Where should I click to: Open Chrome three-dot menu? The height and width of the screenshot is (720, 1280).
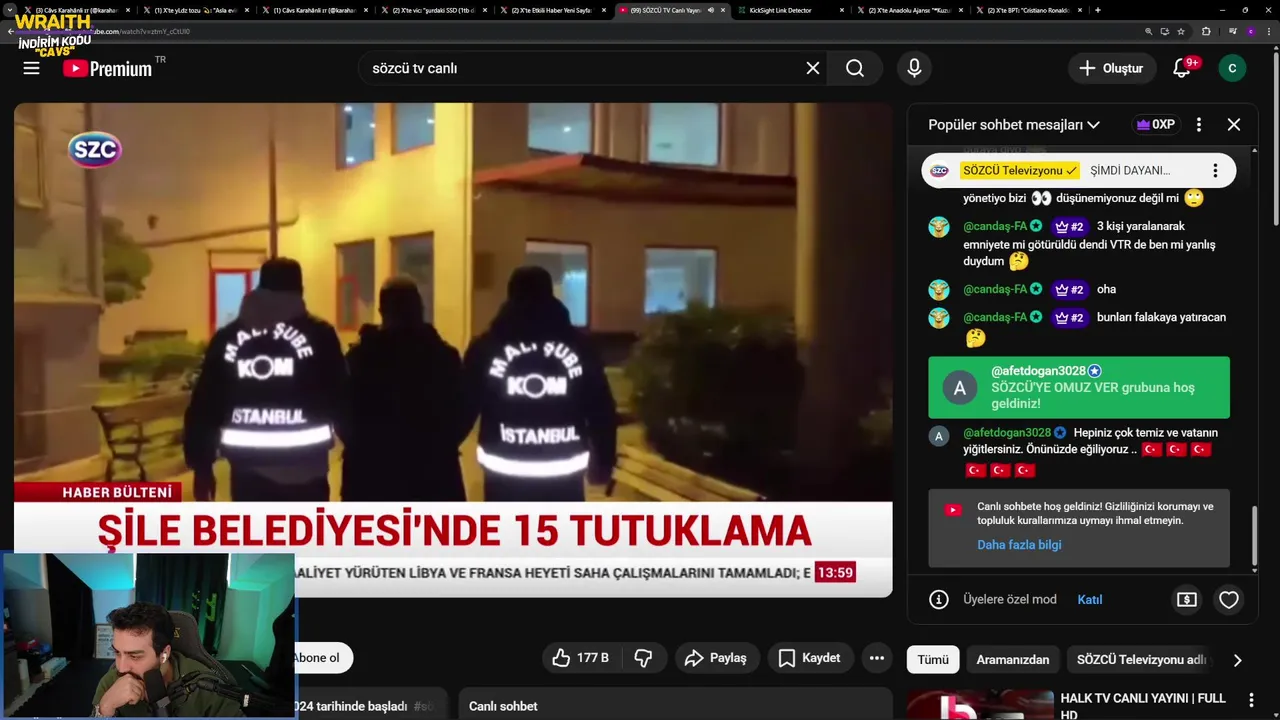1268,31
